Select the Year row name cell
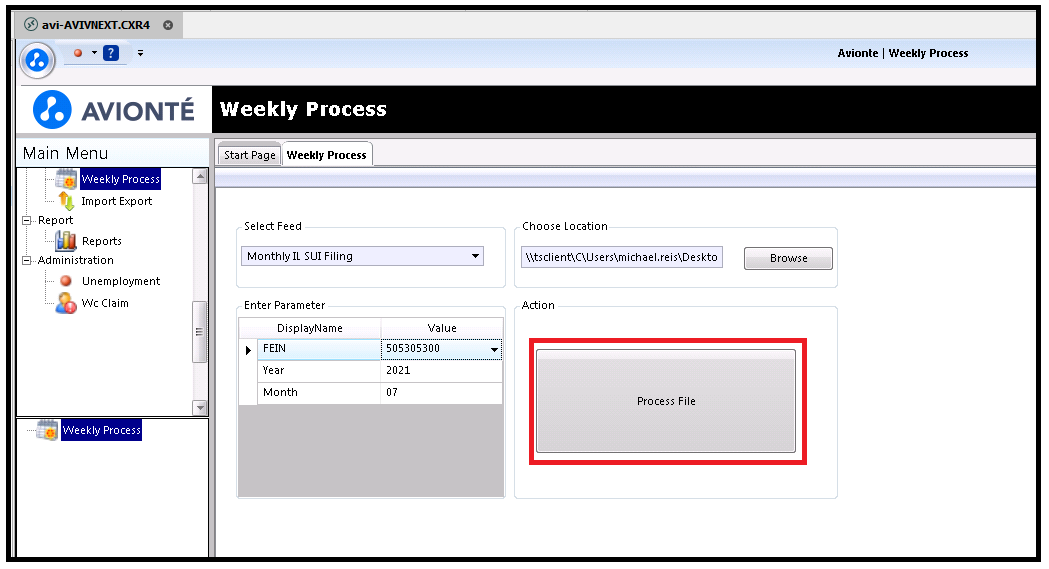 click(319, 370)
